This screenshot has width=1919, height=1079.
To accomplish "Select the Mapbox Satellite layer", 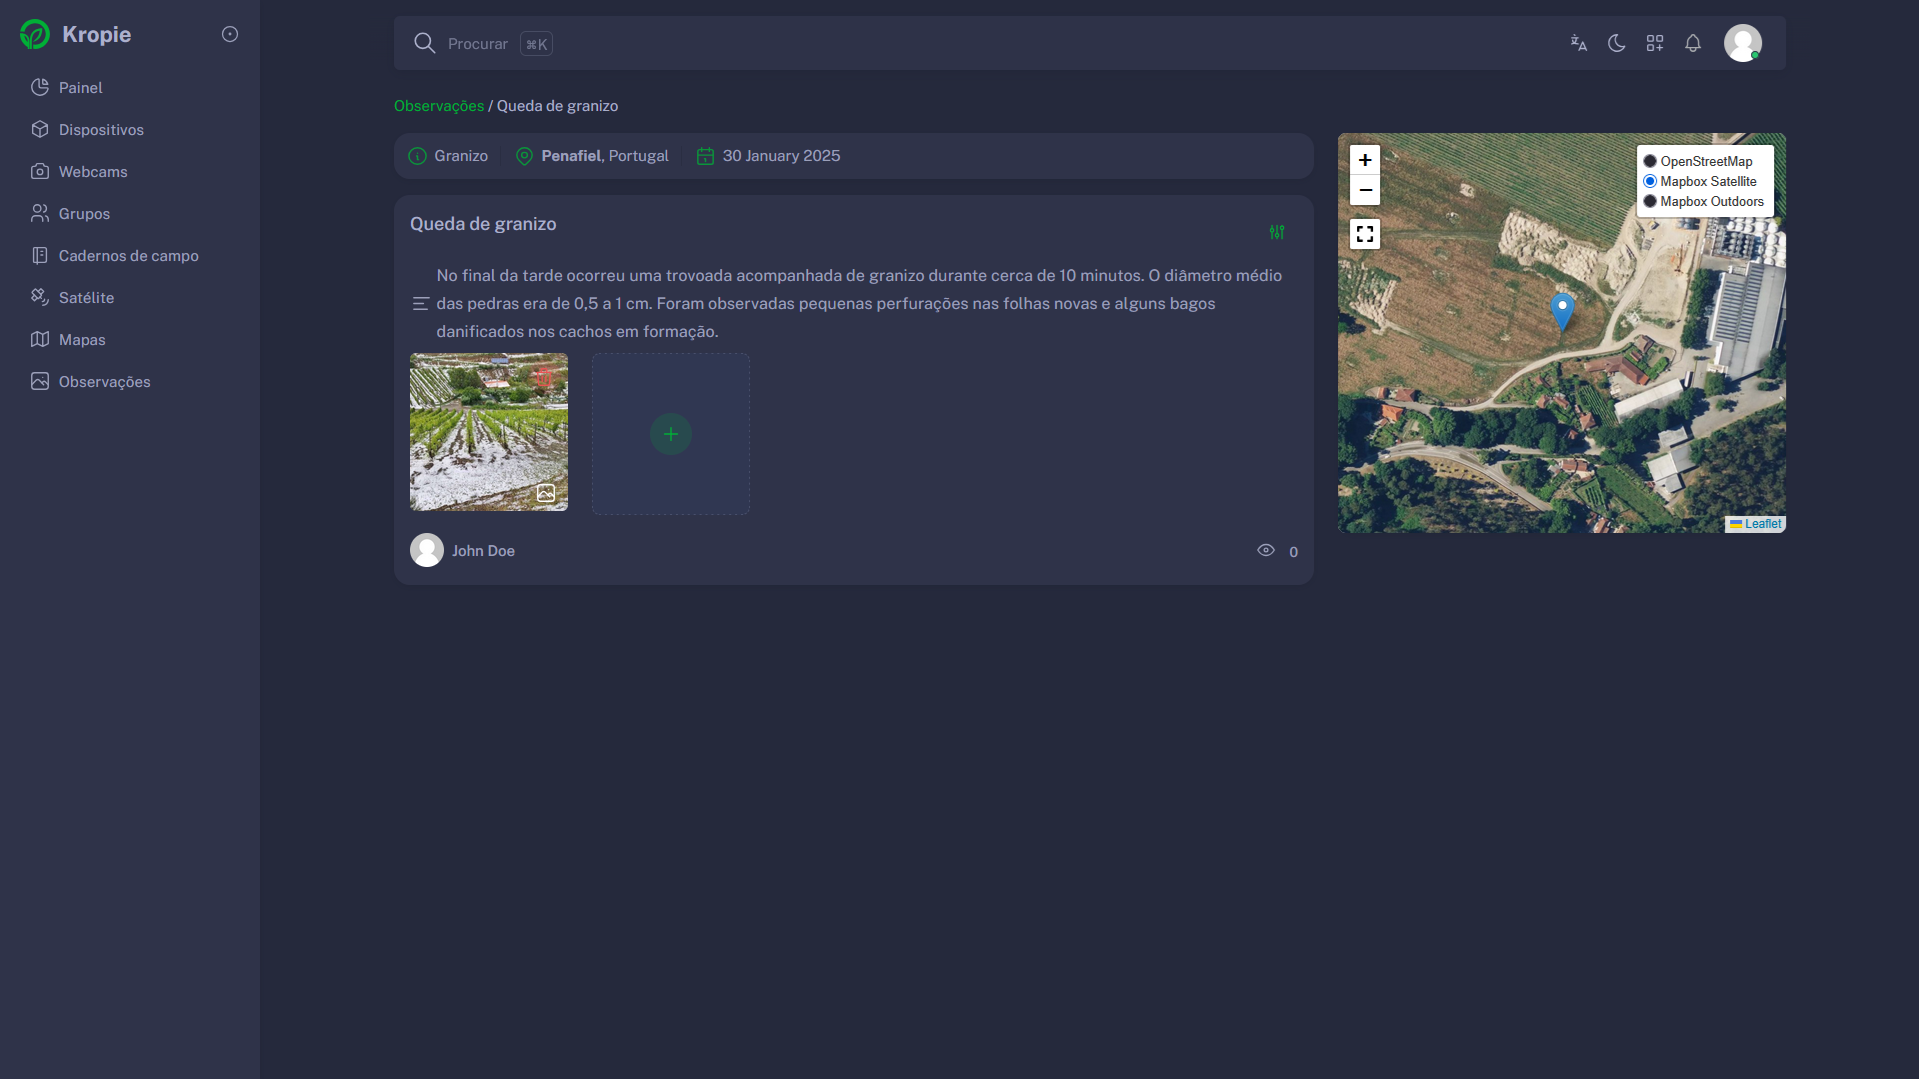I will 1650,181.
